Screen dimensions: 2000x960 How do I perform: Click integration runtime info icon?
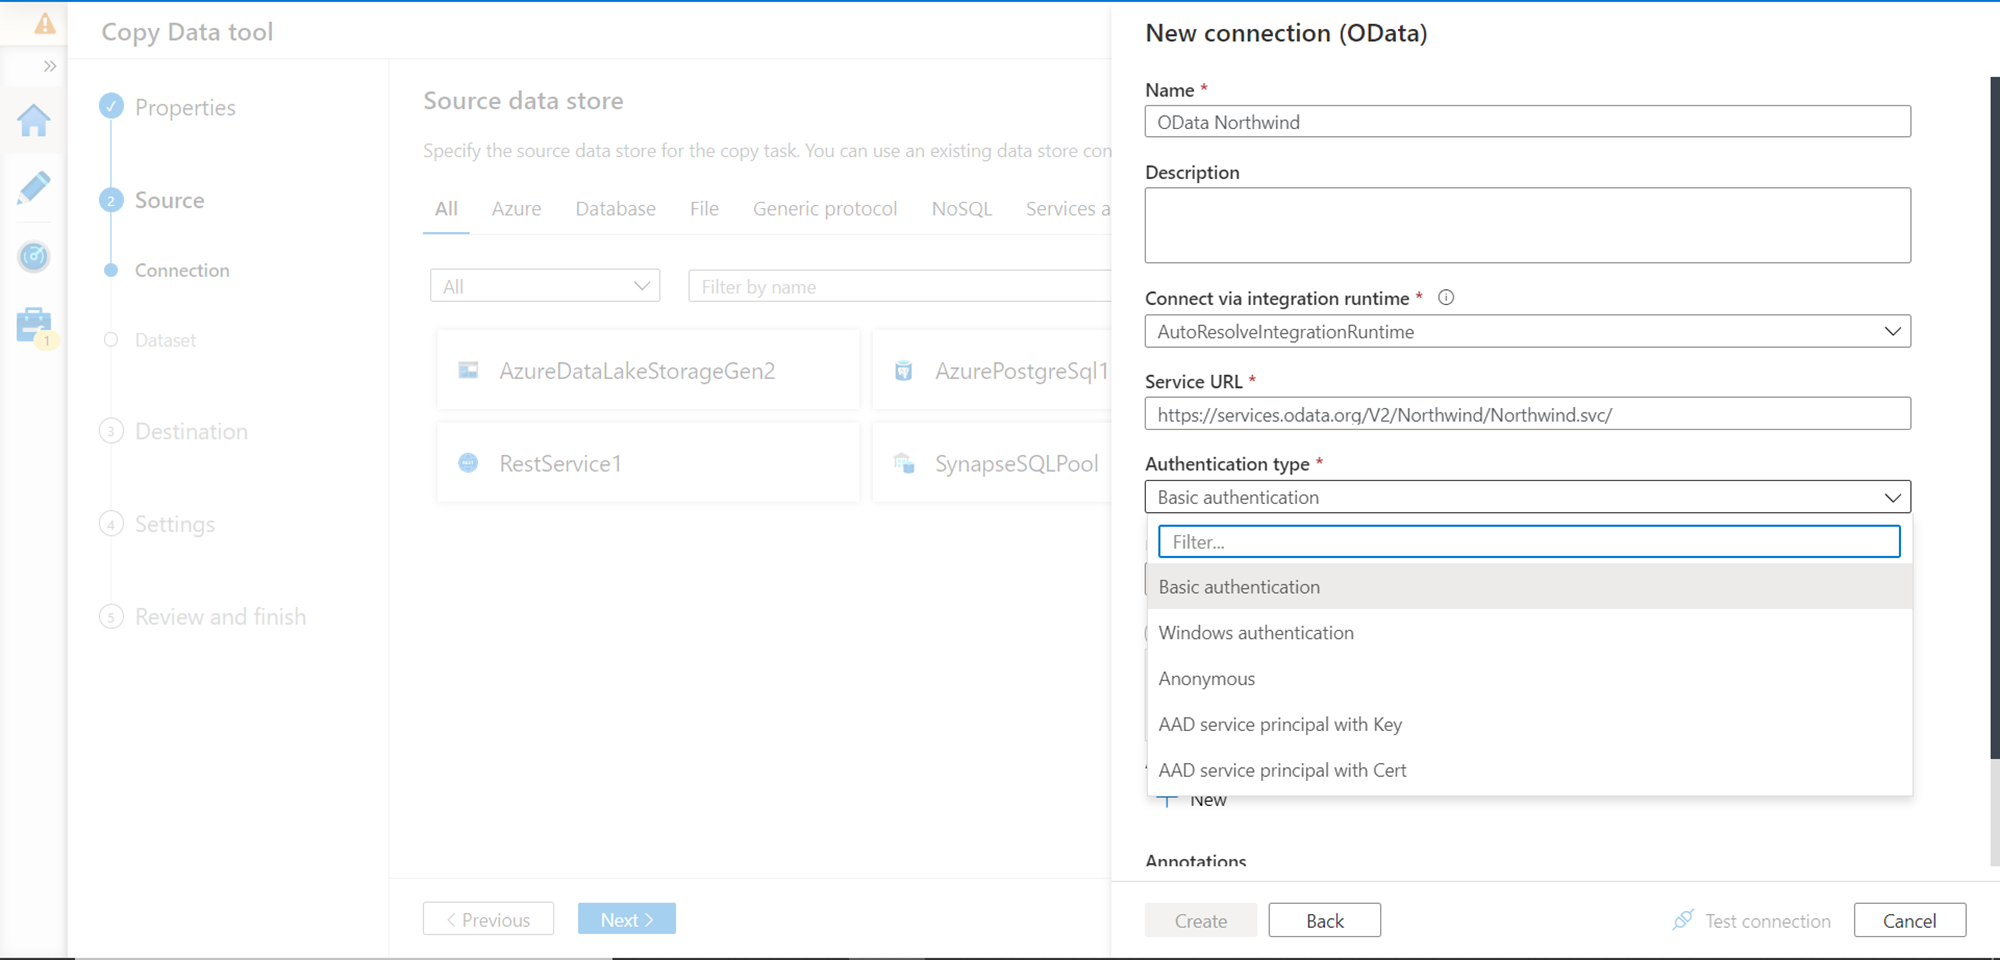coord(1445,298)
